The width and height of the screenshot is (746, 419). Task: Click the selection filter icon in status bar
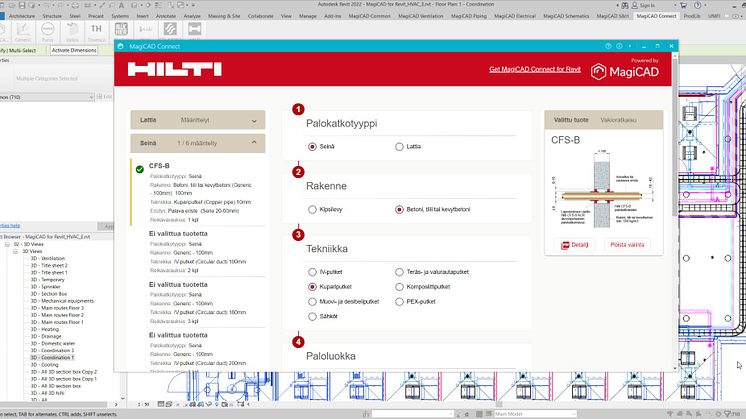click(728, 414)
